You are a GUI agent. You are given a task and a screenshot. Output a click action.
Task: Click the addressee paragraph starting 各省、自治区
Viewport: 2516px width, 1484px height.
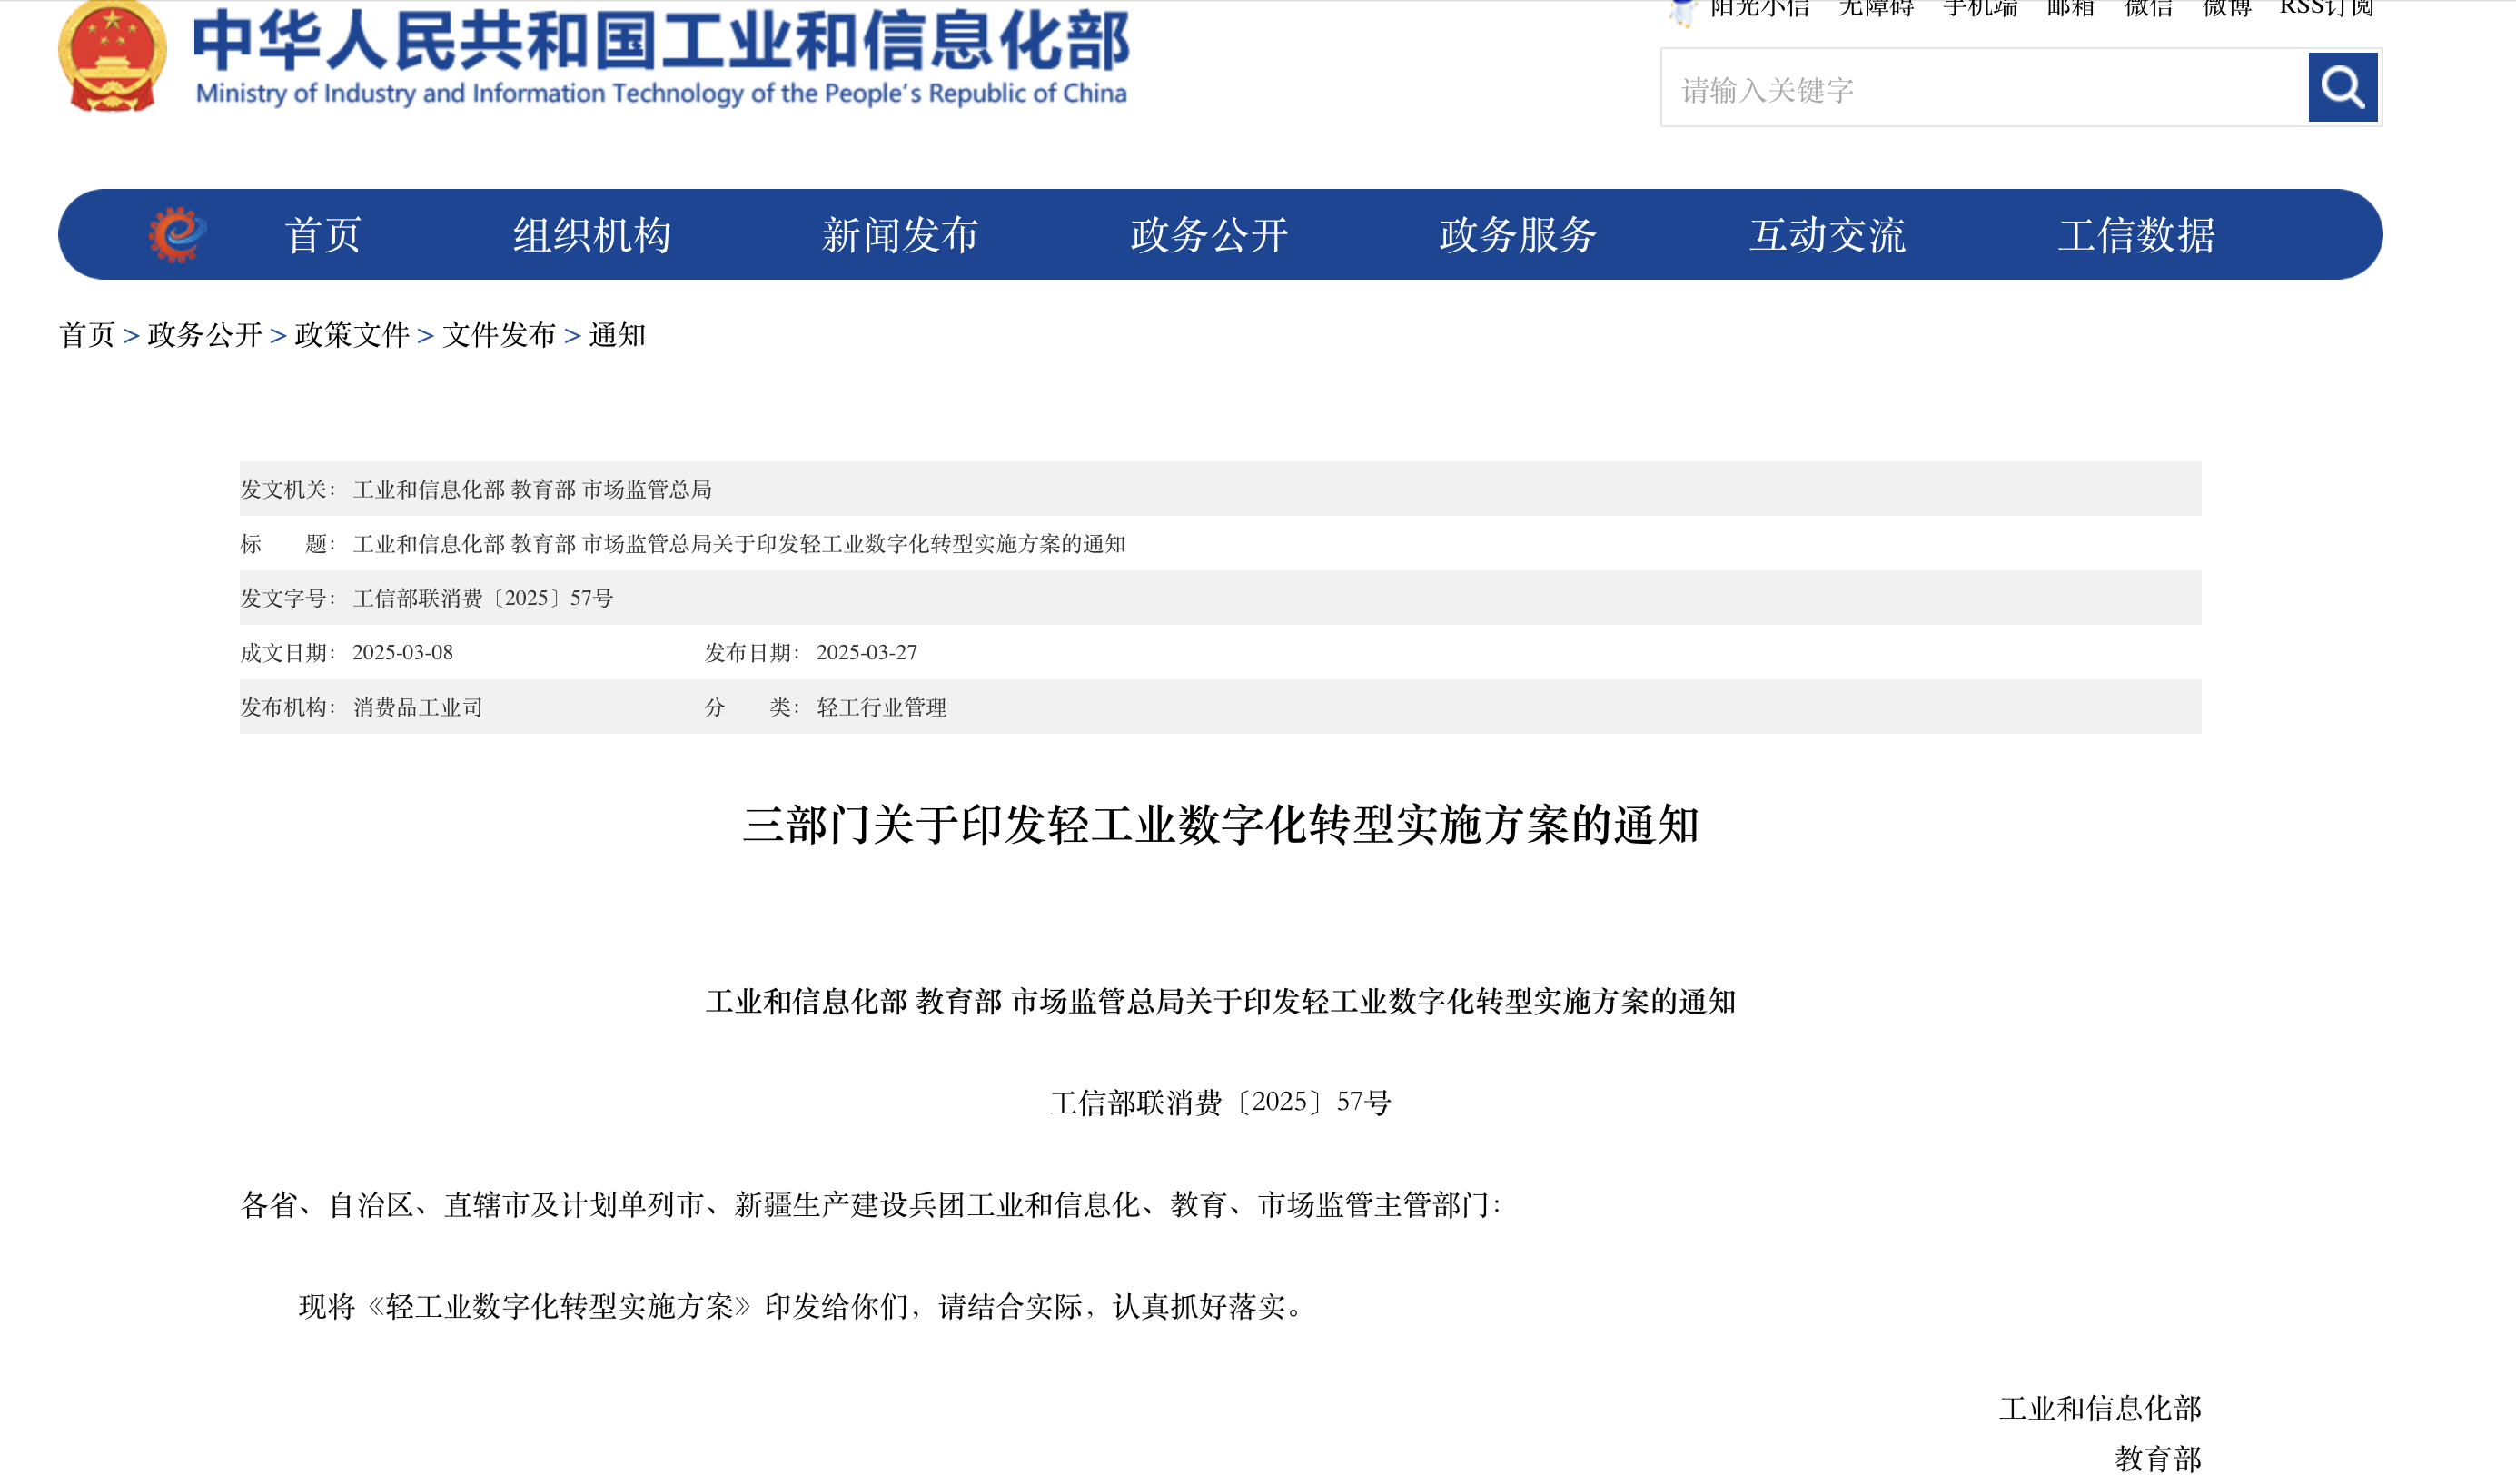pos(871,1204)
